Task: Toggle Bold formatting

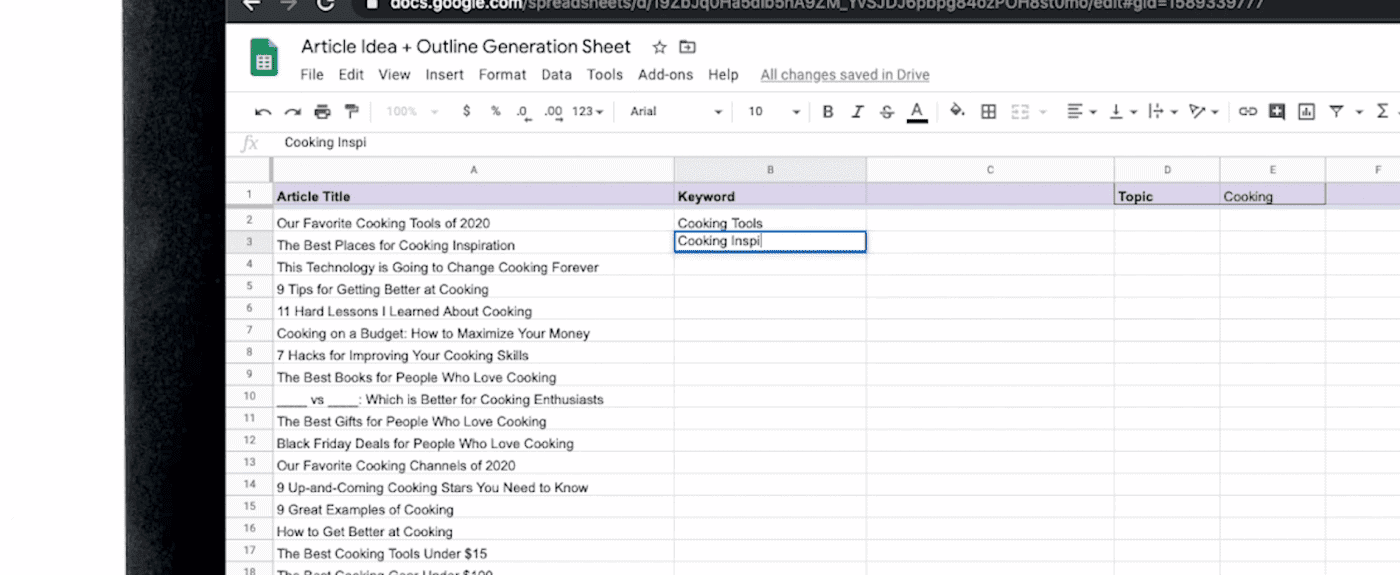Action: click(827, 112)
